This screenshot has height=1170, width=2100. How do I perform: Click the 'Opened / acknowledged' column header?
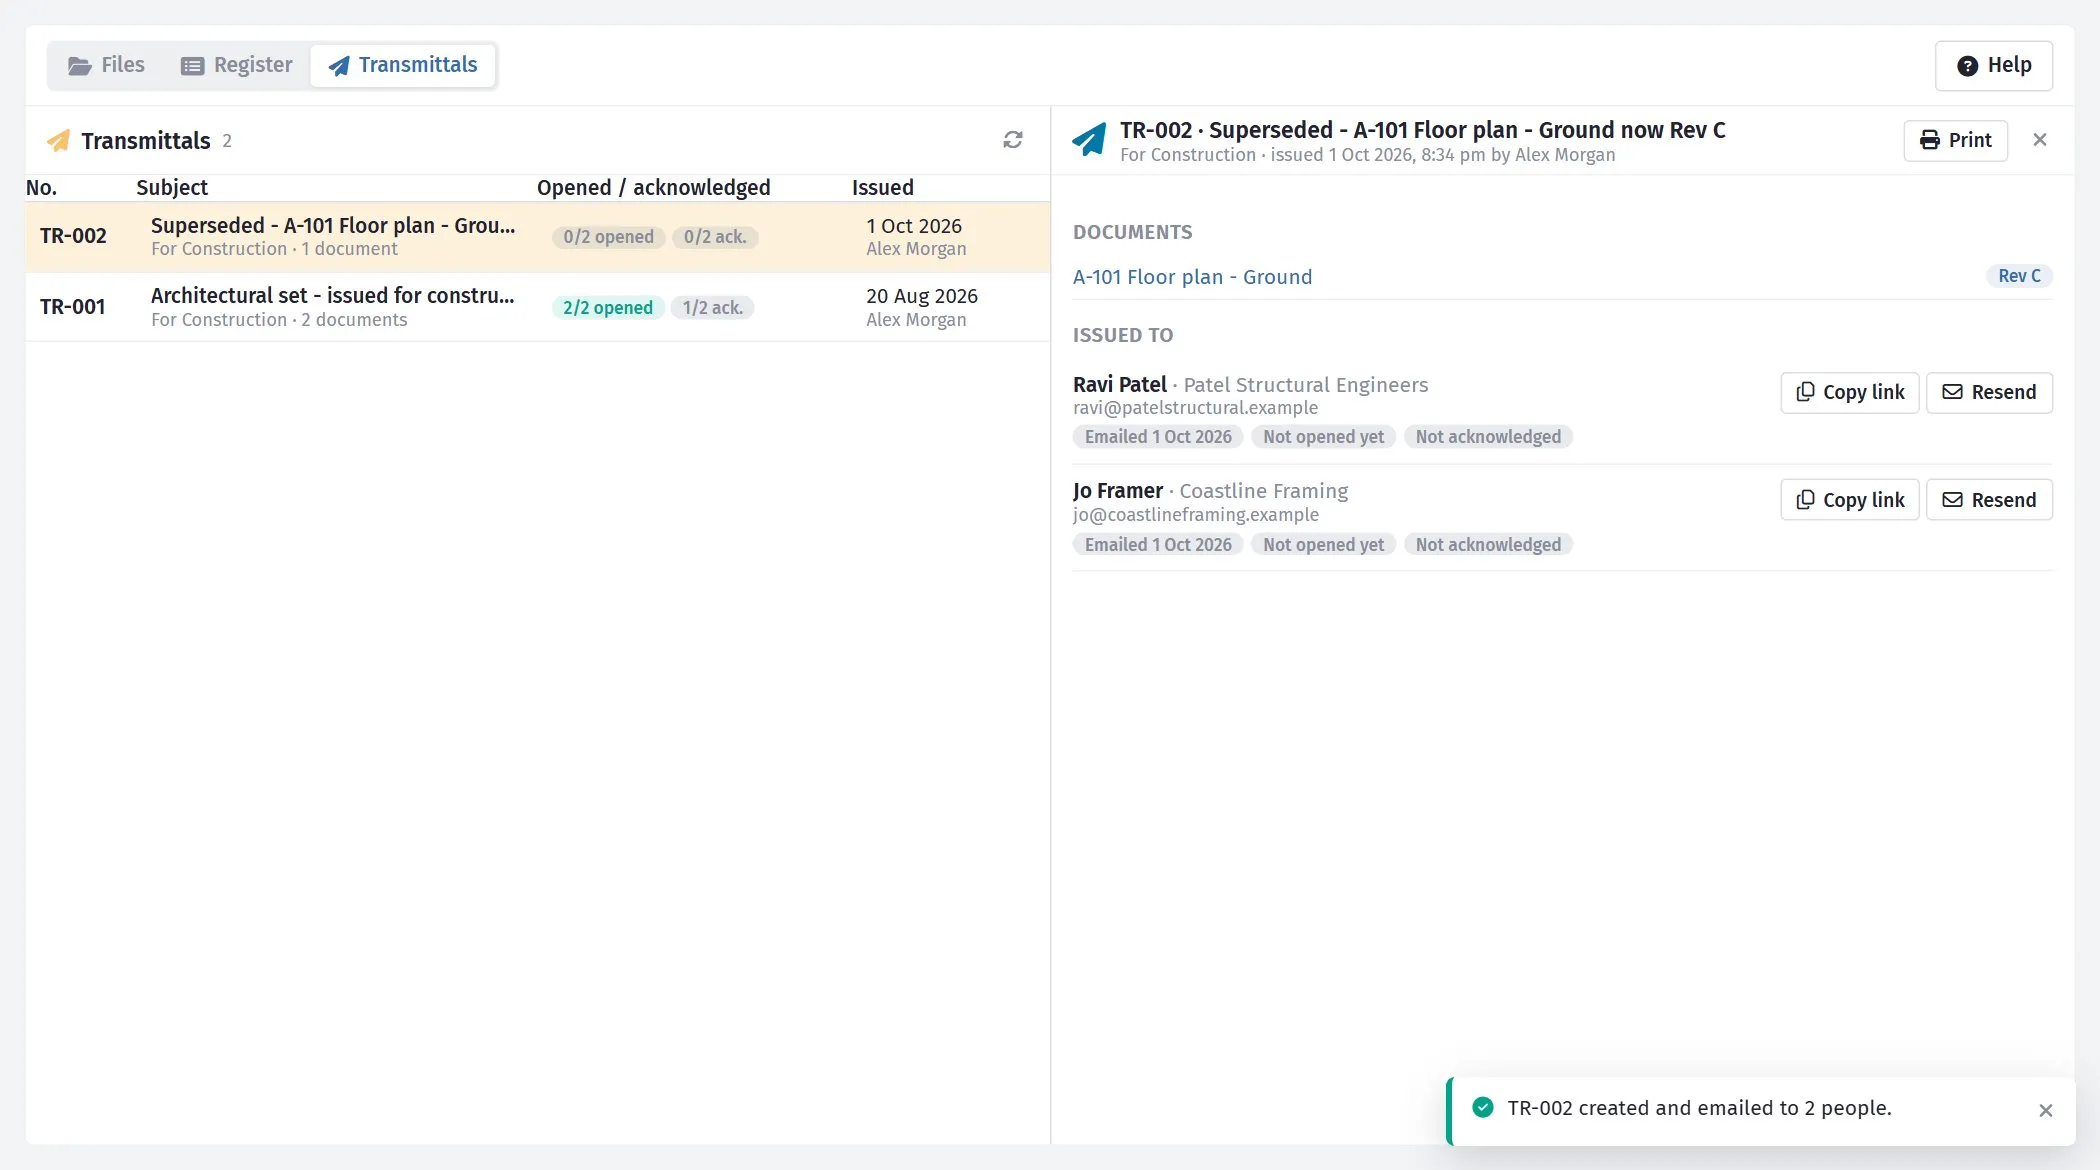coord(653,188)
